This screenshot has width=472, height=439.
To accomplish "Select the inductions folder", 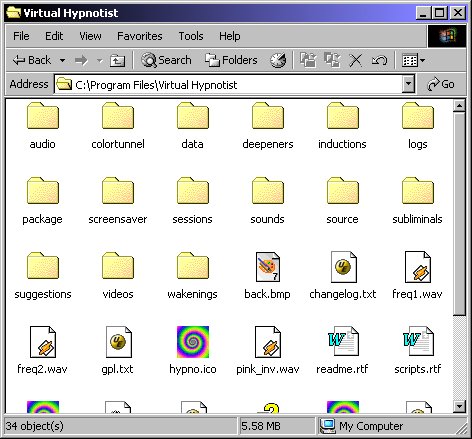I will point(343,126).
